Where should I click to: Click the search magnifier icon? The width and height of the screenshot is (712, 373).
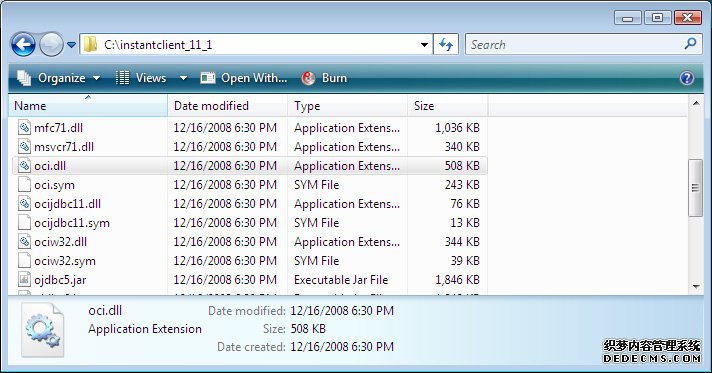690,44
